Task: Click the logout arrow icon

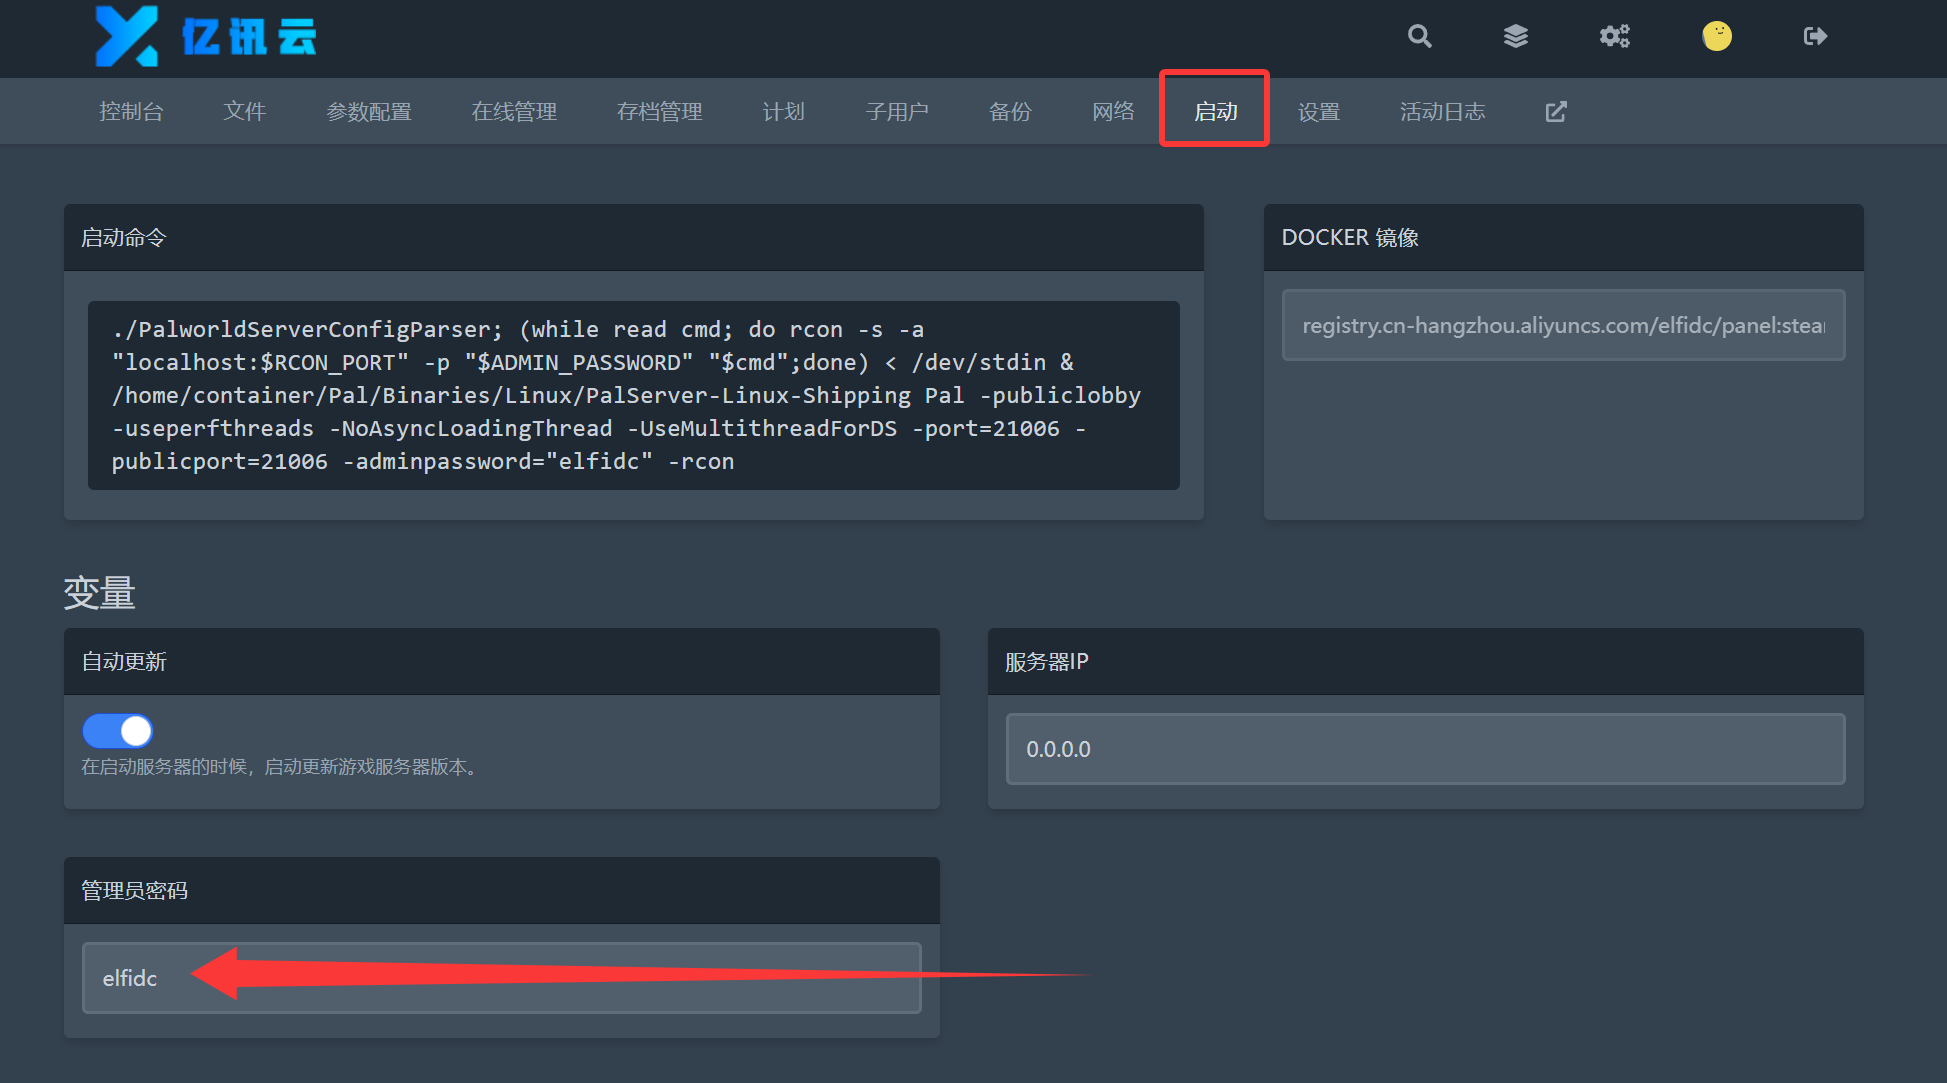Action: pos(1815,37)
